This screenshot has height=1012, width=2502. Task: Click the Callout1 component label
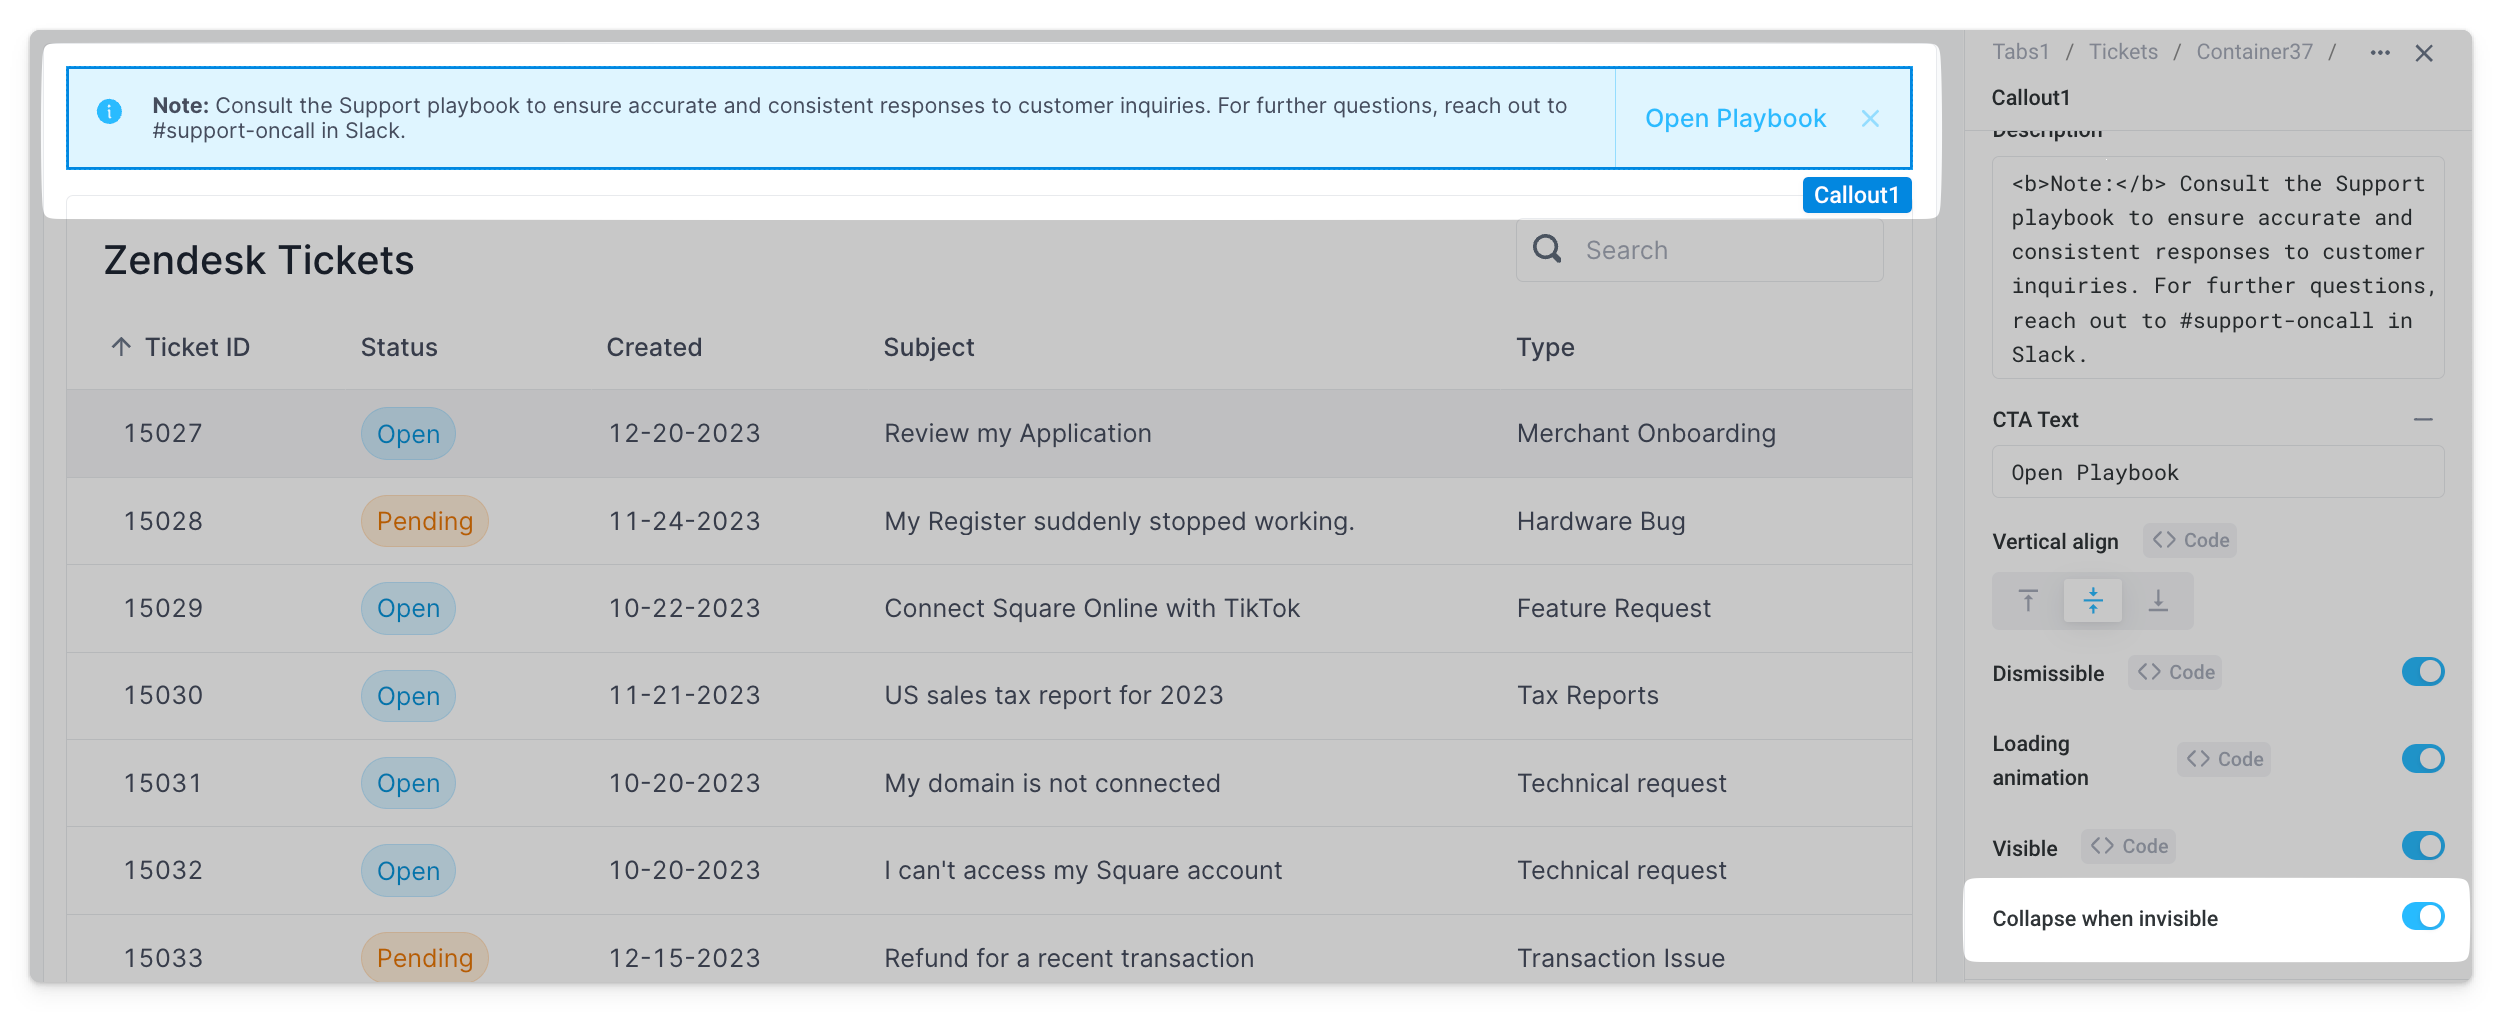coord(1856,195)
